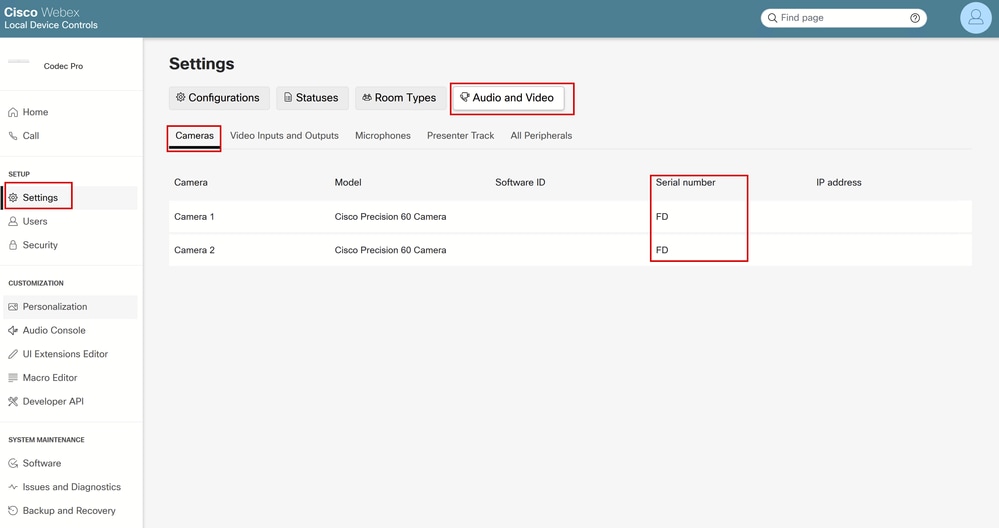
Task: Click inside the Find page search field
Action: click(x=844, y=18)
